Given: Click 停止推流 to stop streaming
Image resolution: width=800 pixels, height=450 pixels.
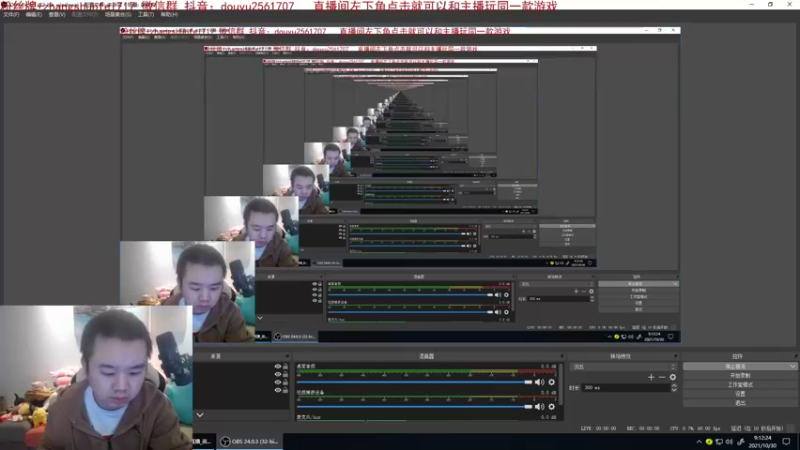Looking at the screenshot, I should point(735,366).
